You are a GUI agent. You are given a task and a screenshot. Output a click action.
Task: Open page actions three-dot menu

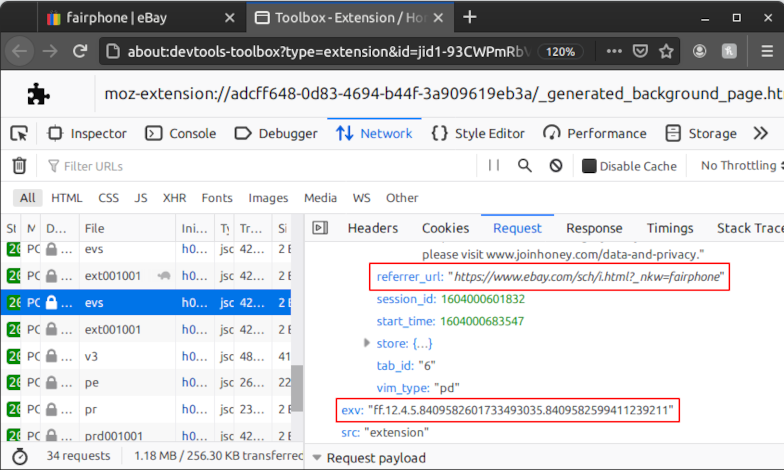pos(614,51)
